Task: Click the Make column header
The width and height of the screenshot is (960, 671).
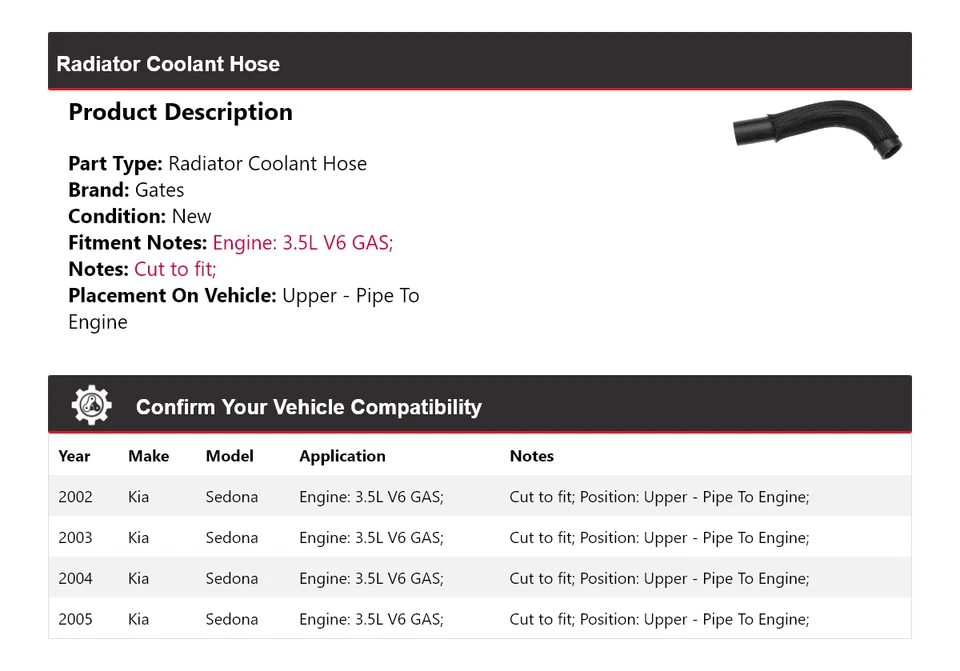Action: pos(148,456)
